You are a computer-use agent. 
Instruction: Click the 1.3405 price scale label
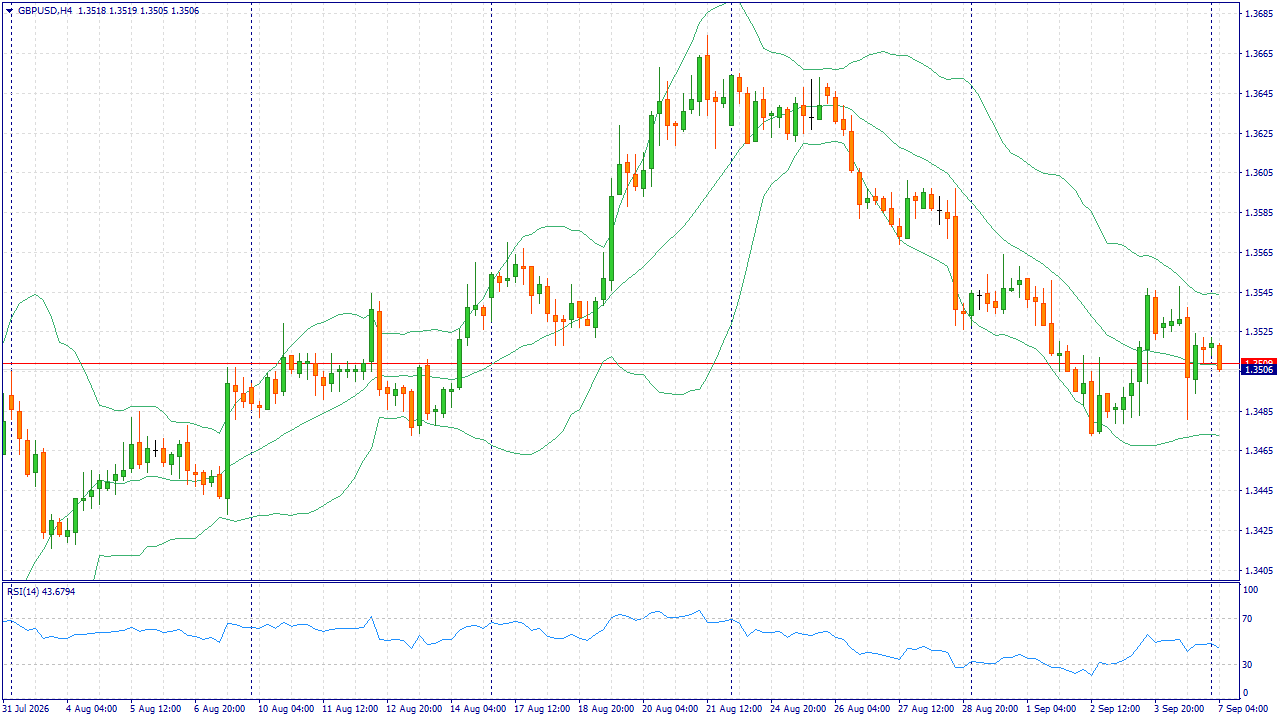[1259, 571]
